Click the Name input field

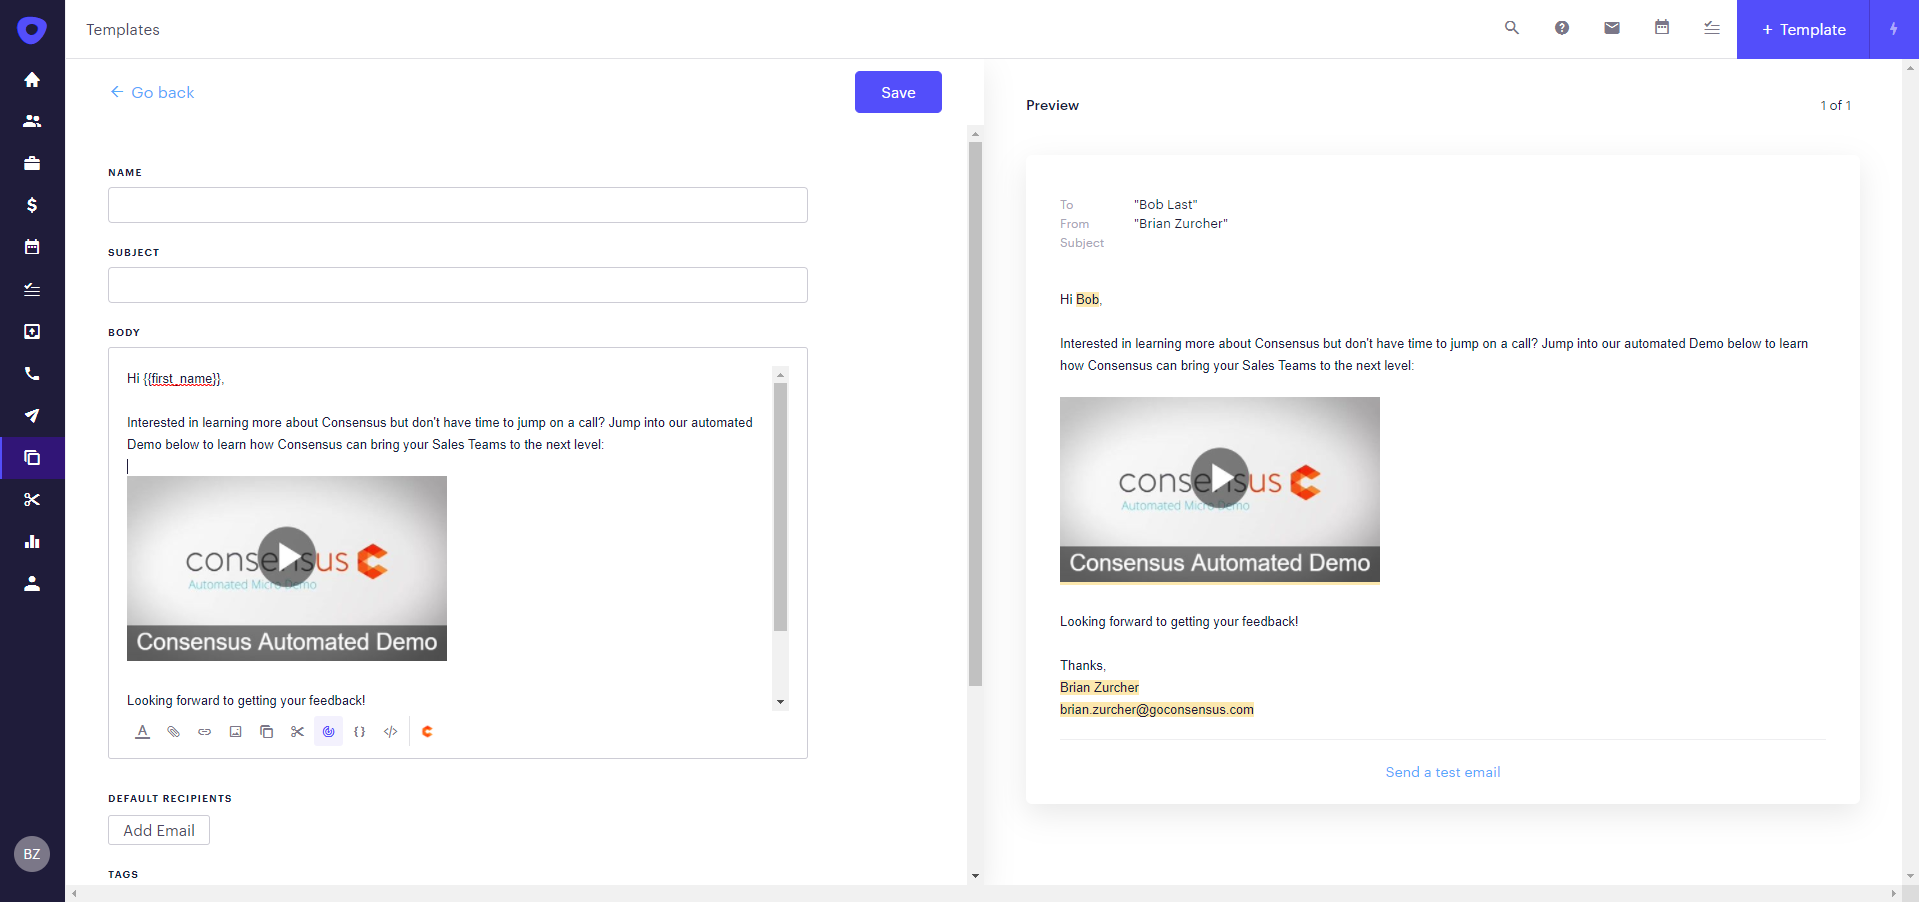458,205
